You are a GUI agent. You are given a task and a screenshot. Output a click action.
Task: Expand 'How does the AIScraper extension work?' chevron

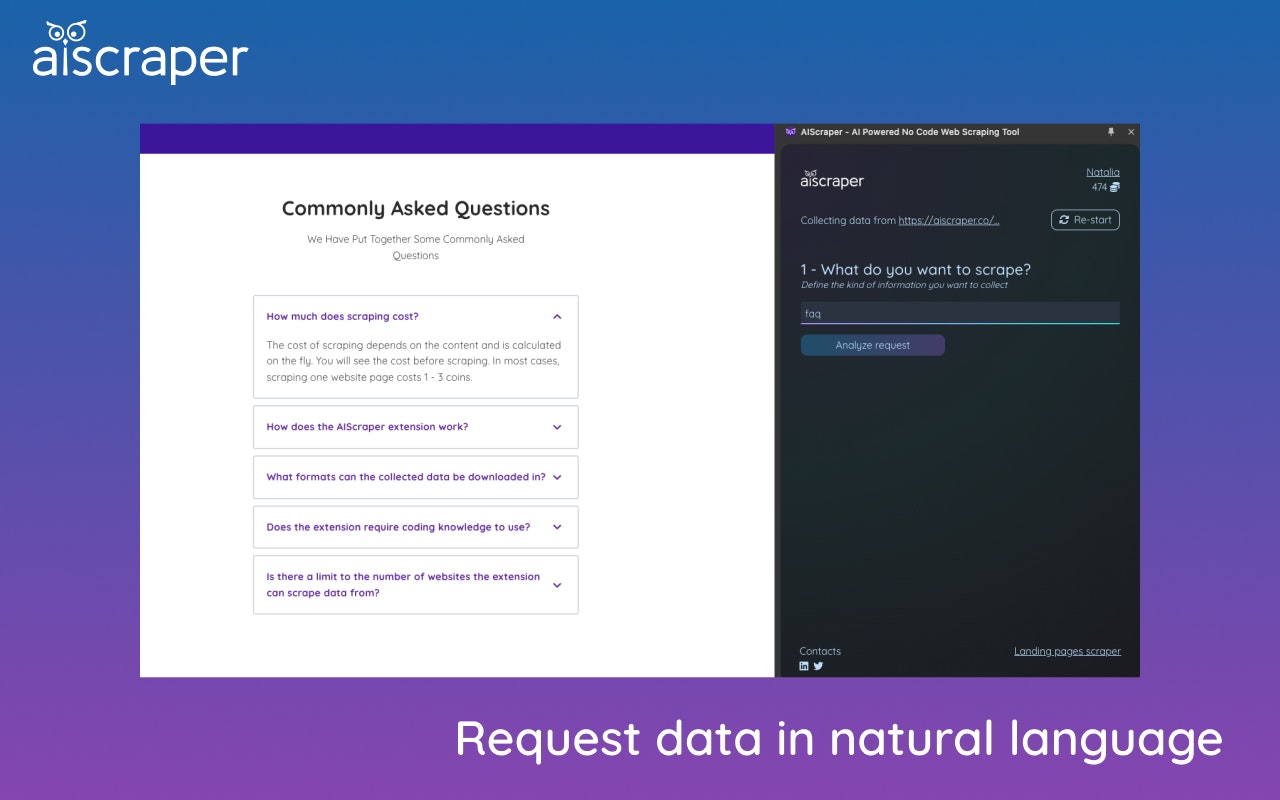557,427
